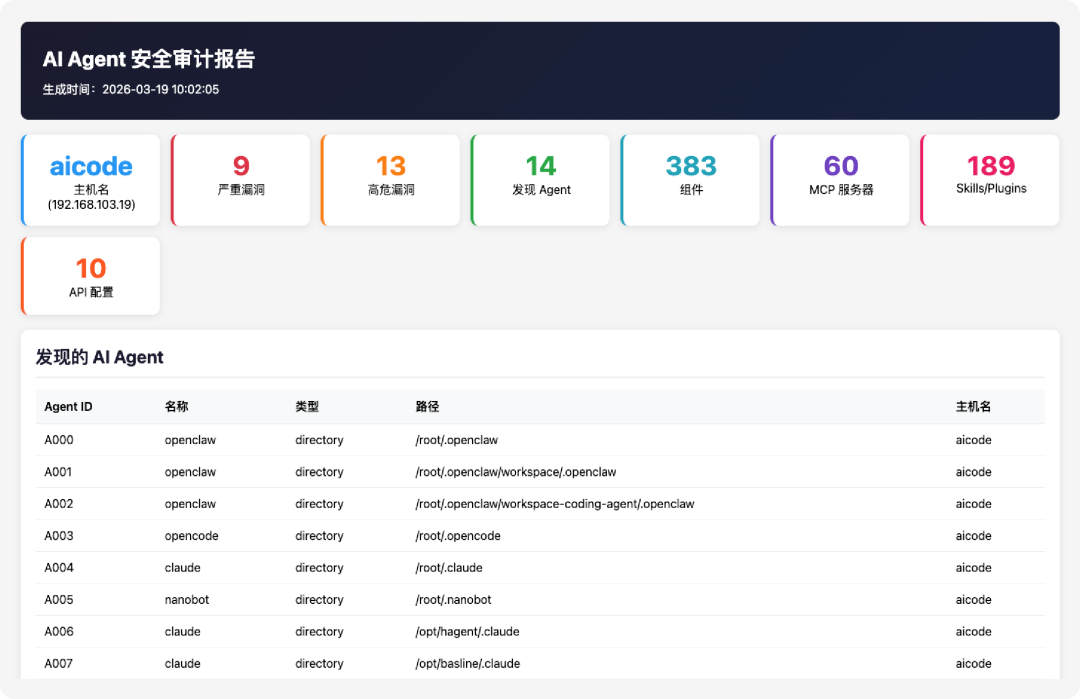Click name 'openclaw' in row A000

point(190,440)
